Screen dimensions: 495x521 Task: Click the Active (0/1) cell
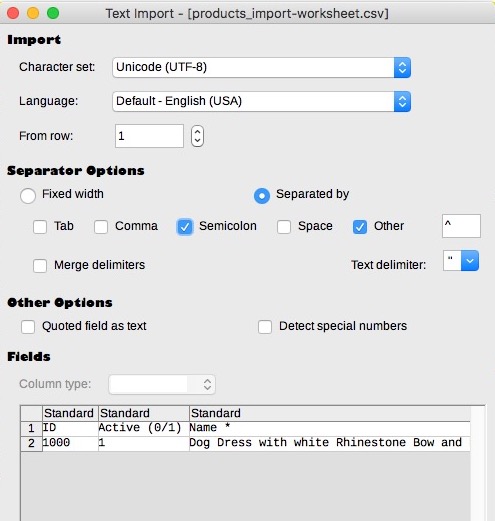144,428
